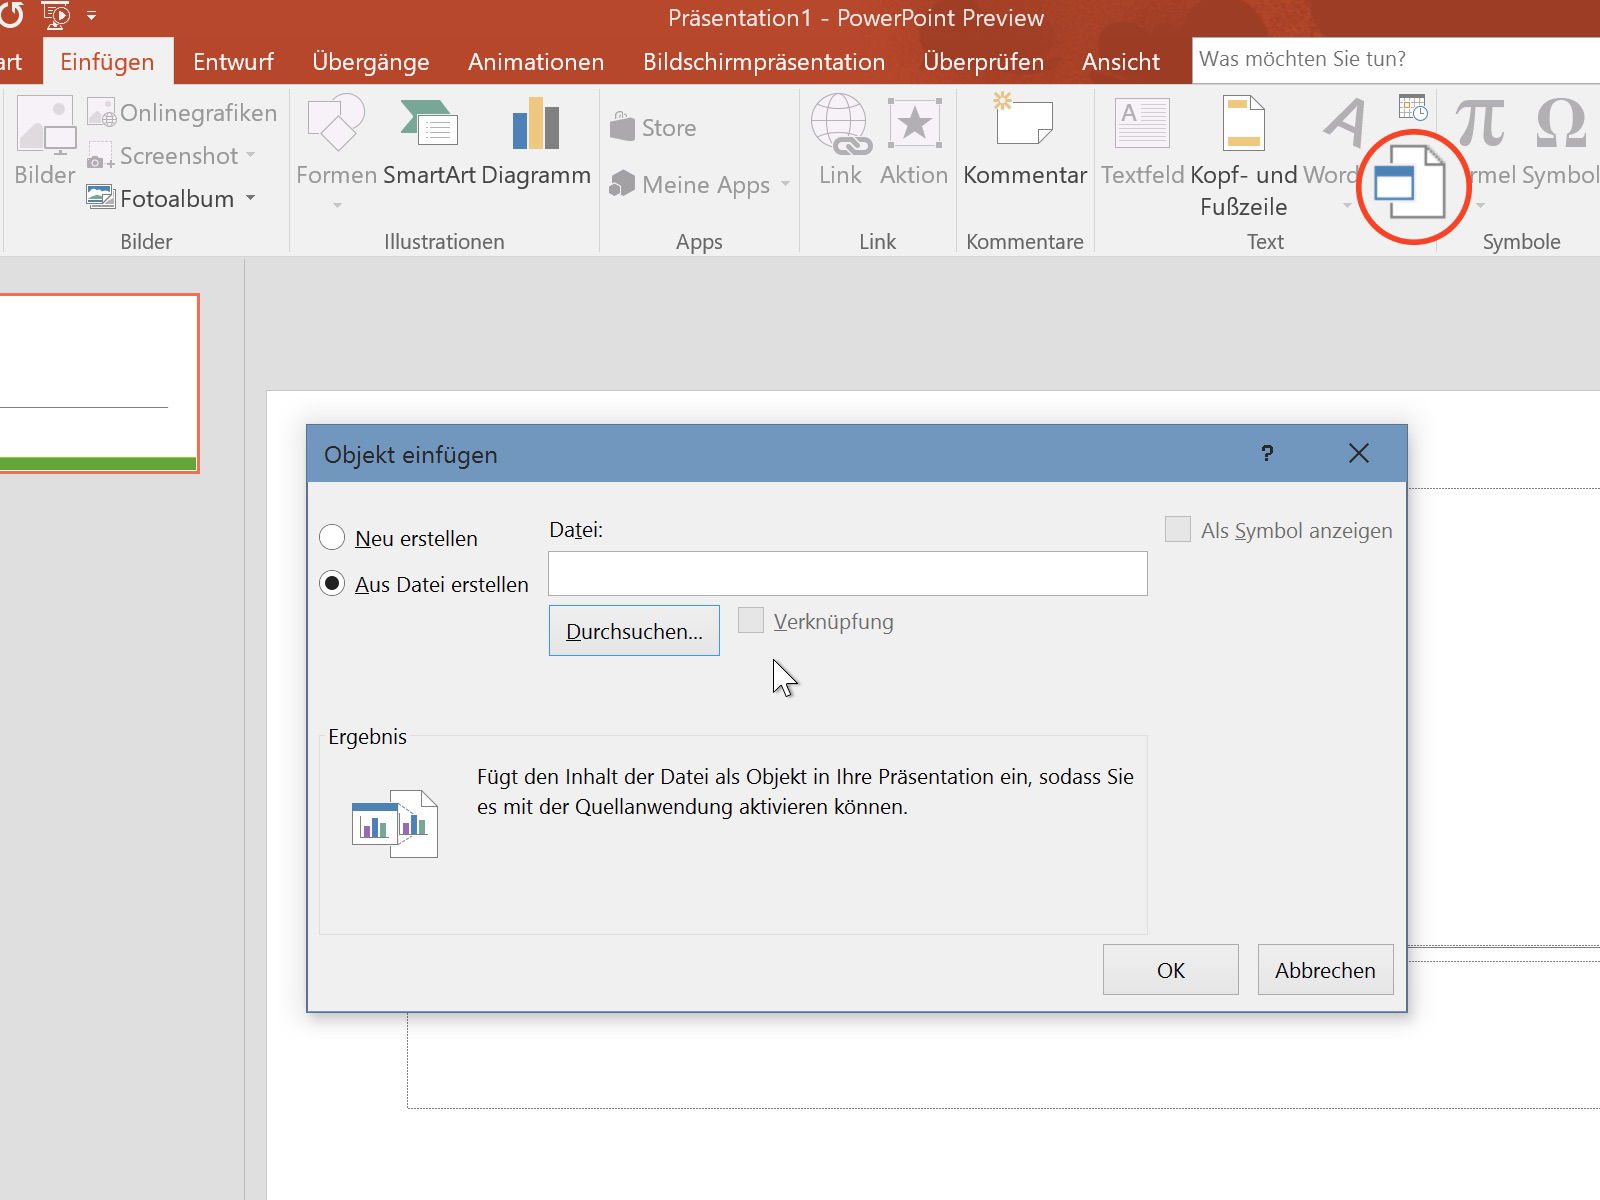The width and height of the screenshot is (1600, 1200).
Task: Insert a Formel equation
Action: coord(1481,122)
